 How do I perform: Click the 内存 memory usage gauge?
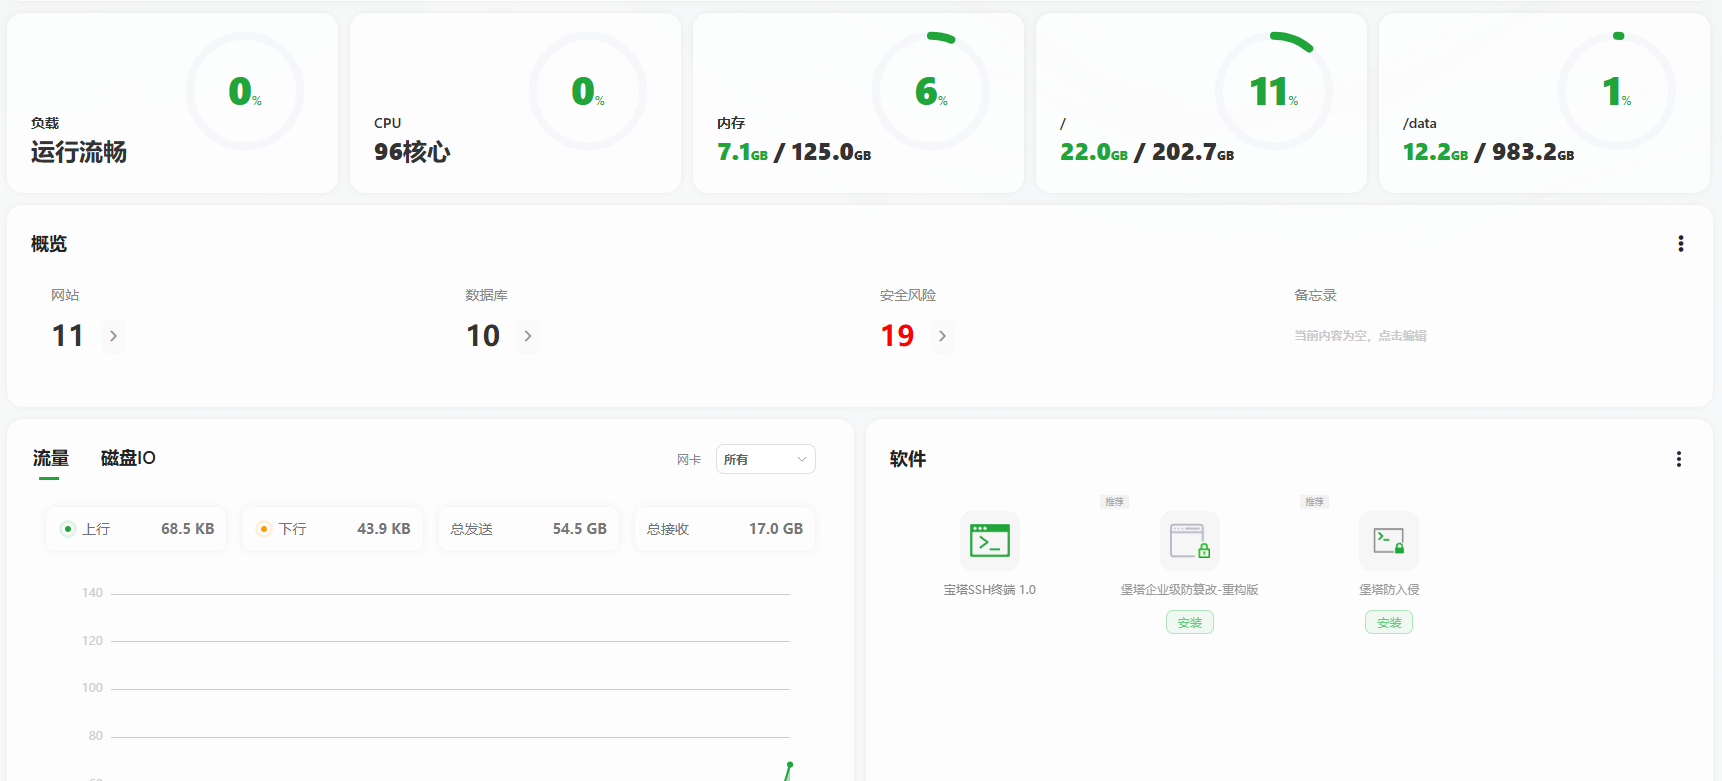(x=931, y=91)
